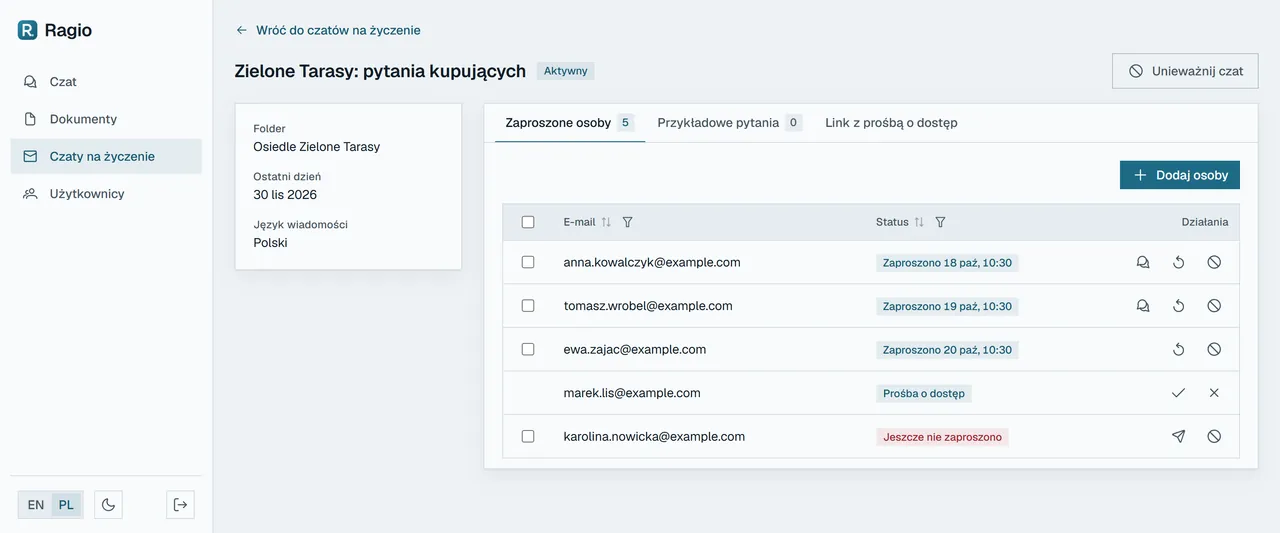1280x533 pixels.
Task: Sort the E-mail column
Action: click(606, 222)
